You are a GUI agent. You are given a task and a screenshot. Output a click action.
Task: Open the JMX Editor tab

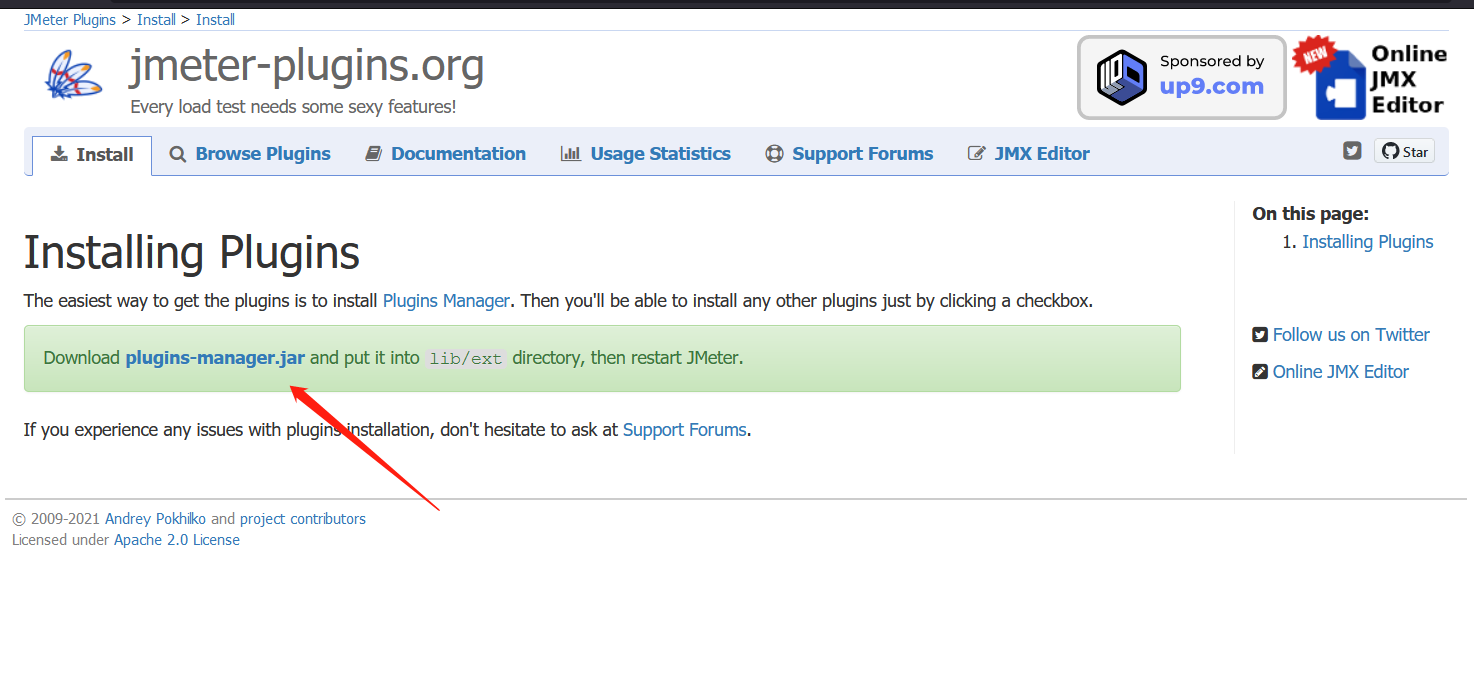(1028, 154)
